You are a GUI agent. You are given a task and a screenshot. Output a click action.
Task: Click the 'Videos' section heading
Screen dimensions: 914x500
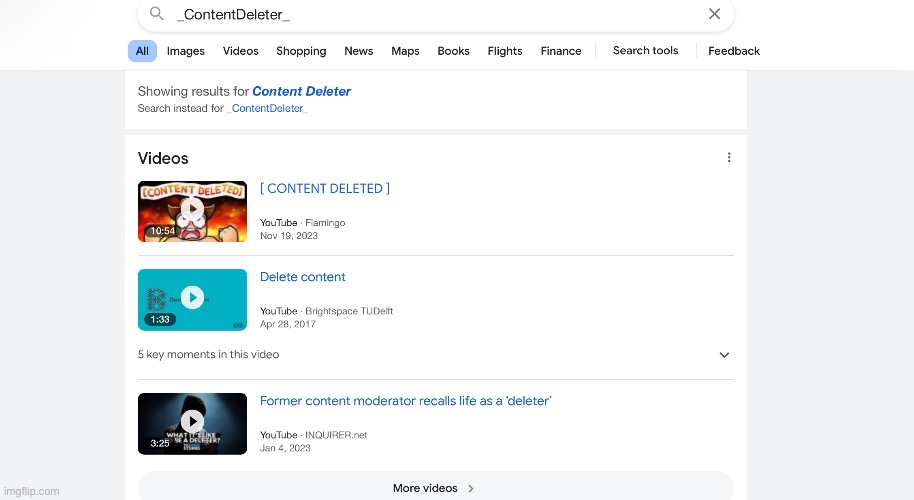pyautogui.click(x=163, y=159)
